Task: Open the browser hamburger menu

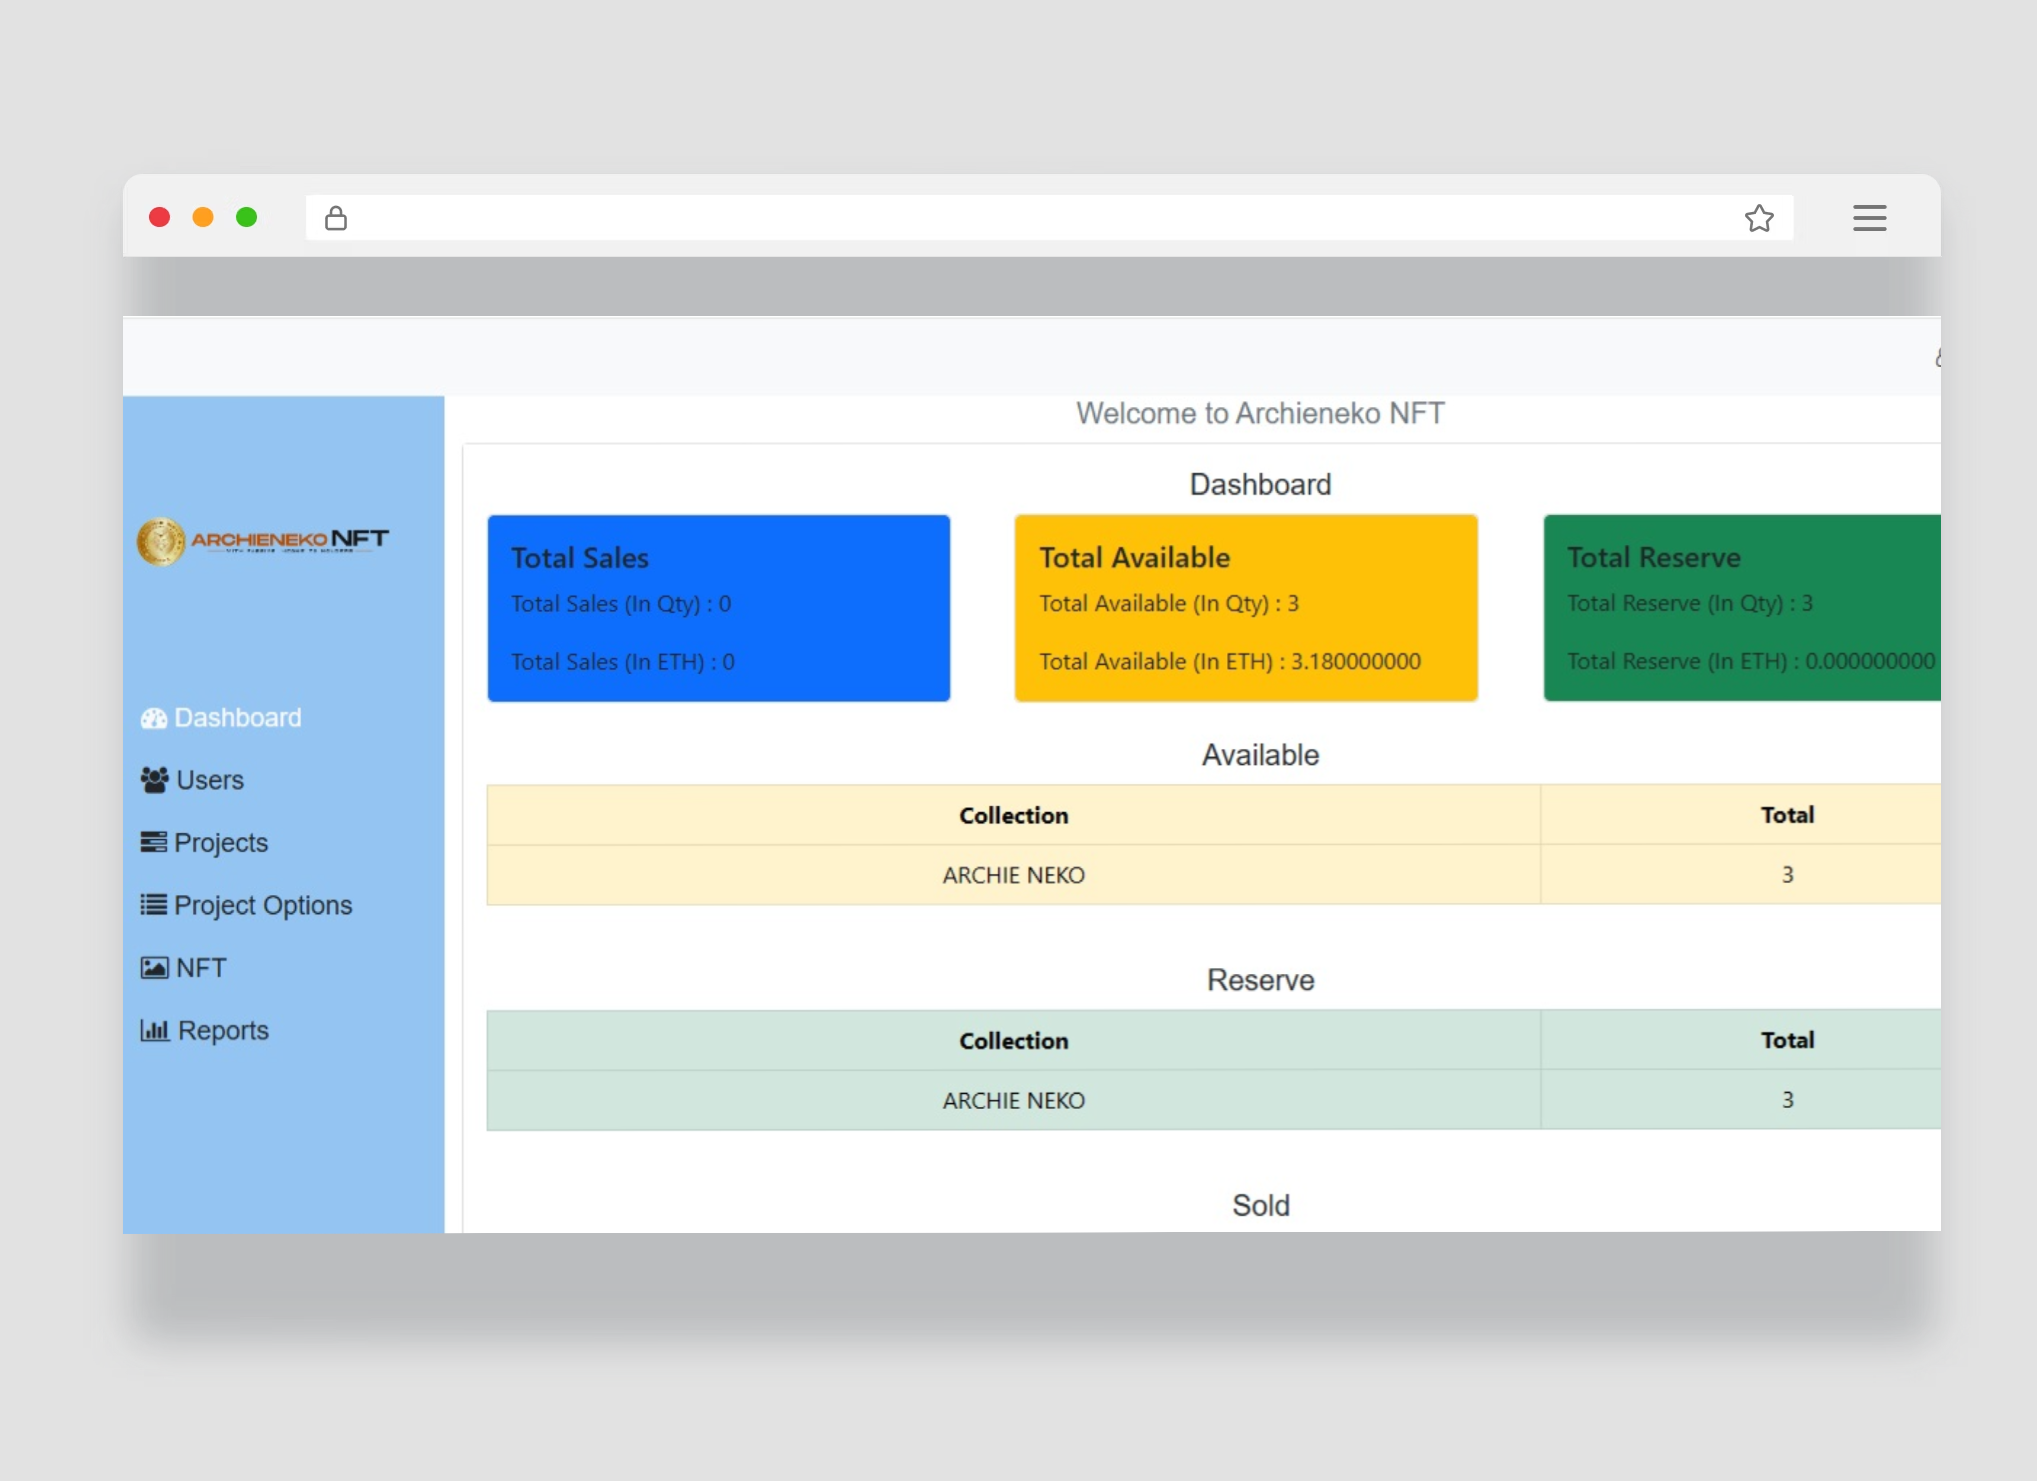Action: (x=1868, y=218)
